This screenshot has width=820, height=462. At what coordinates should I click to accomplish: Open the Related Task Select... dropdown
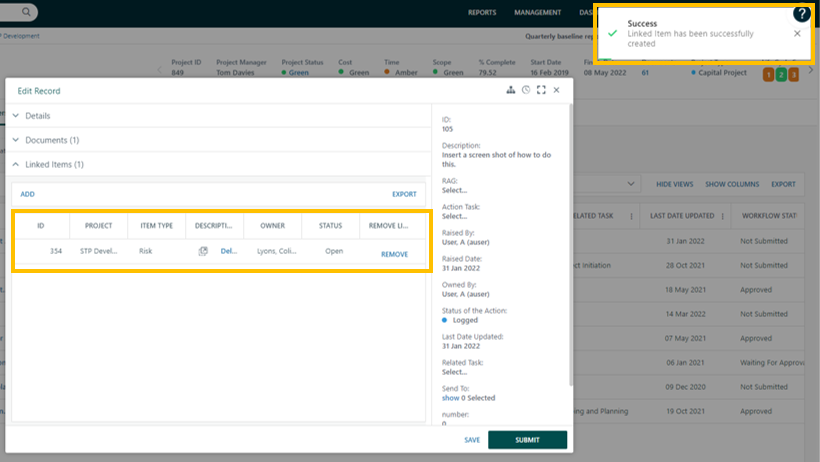454,372
